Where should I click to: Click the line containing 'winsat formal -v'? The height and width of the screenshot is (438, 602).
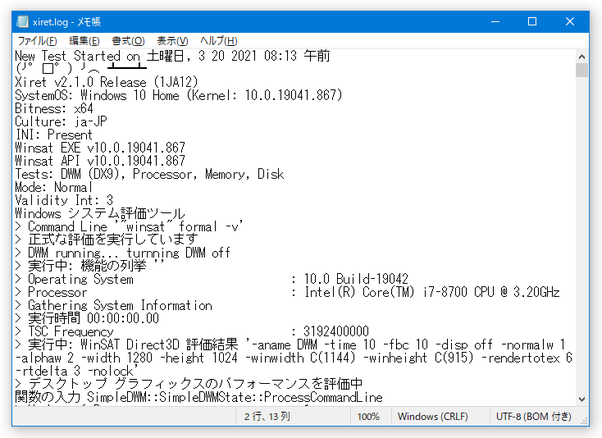129,227
